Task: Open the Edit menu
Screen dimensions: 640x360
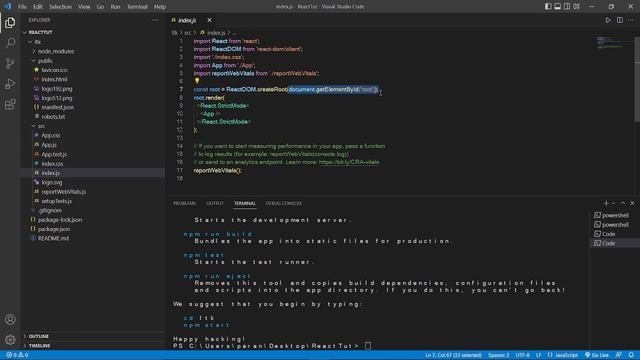Action: (x=38, y=7)
